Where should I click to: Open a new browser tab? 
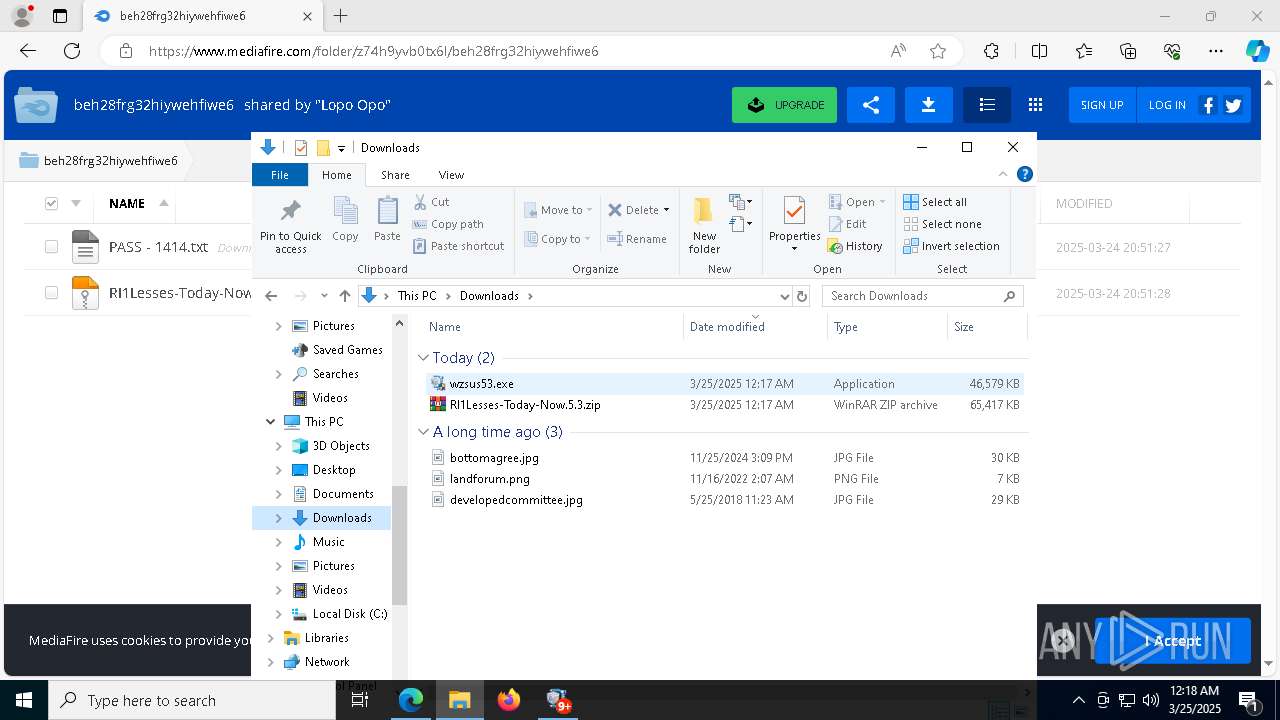pyautogui.click(x=341, y=16)
